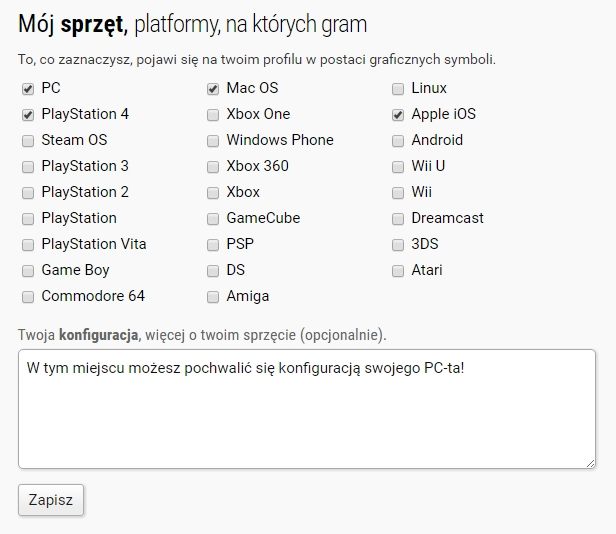Tick the Commodore 64 checkbox
Viewport: 616px width, 534px height.
tap(28, 297)
